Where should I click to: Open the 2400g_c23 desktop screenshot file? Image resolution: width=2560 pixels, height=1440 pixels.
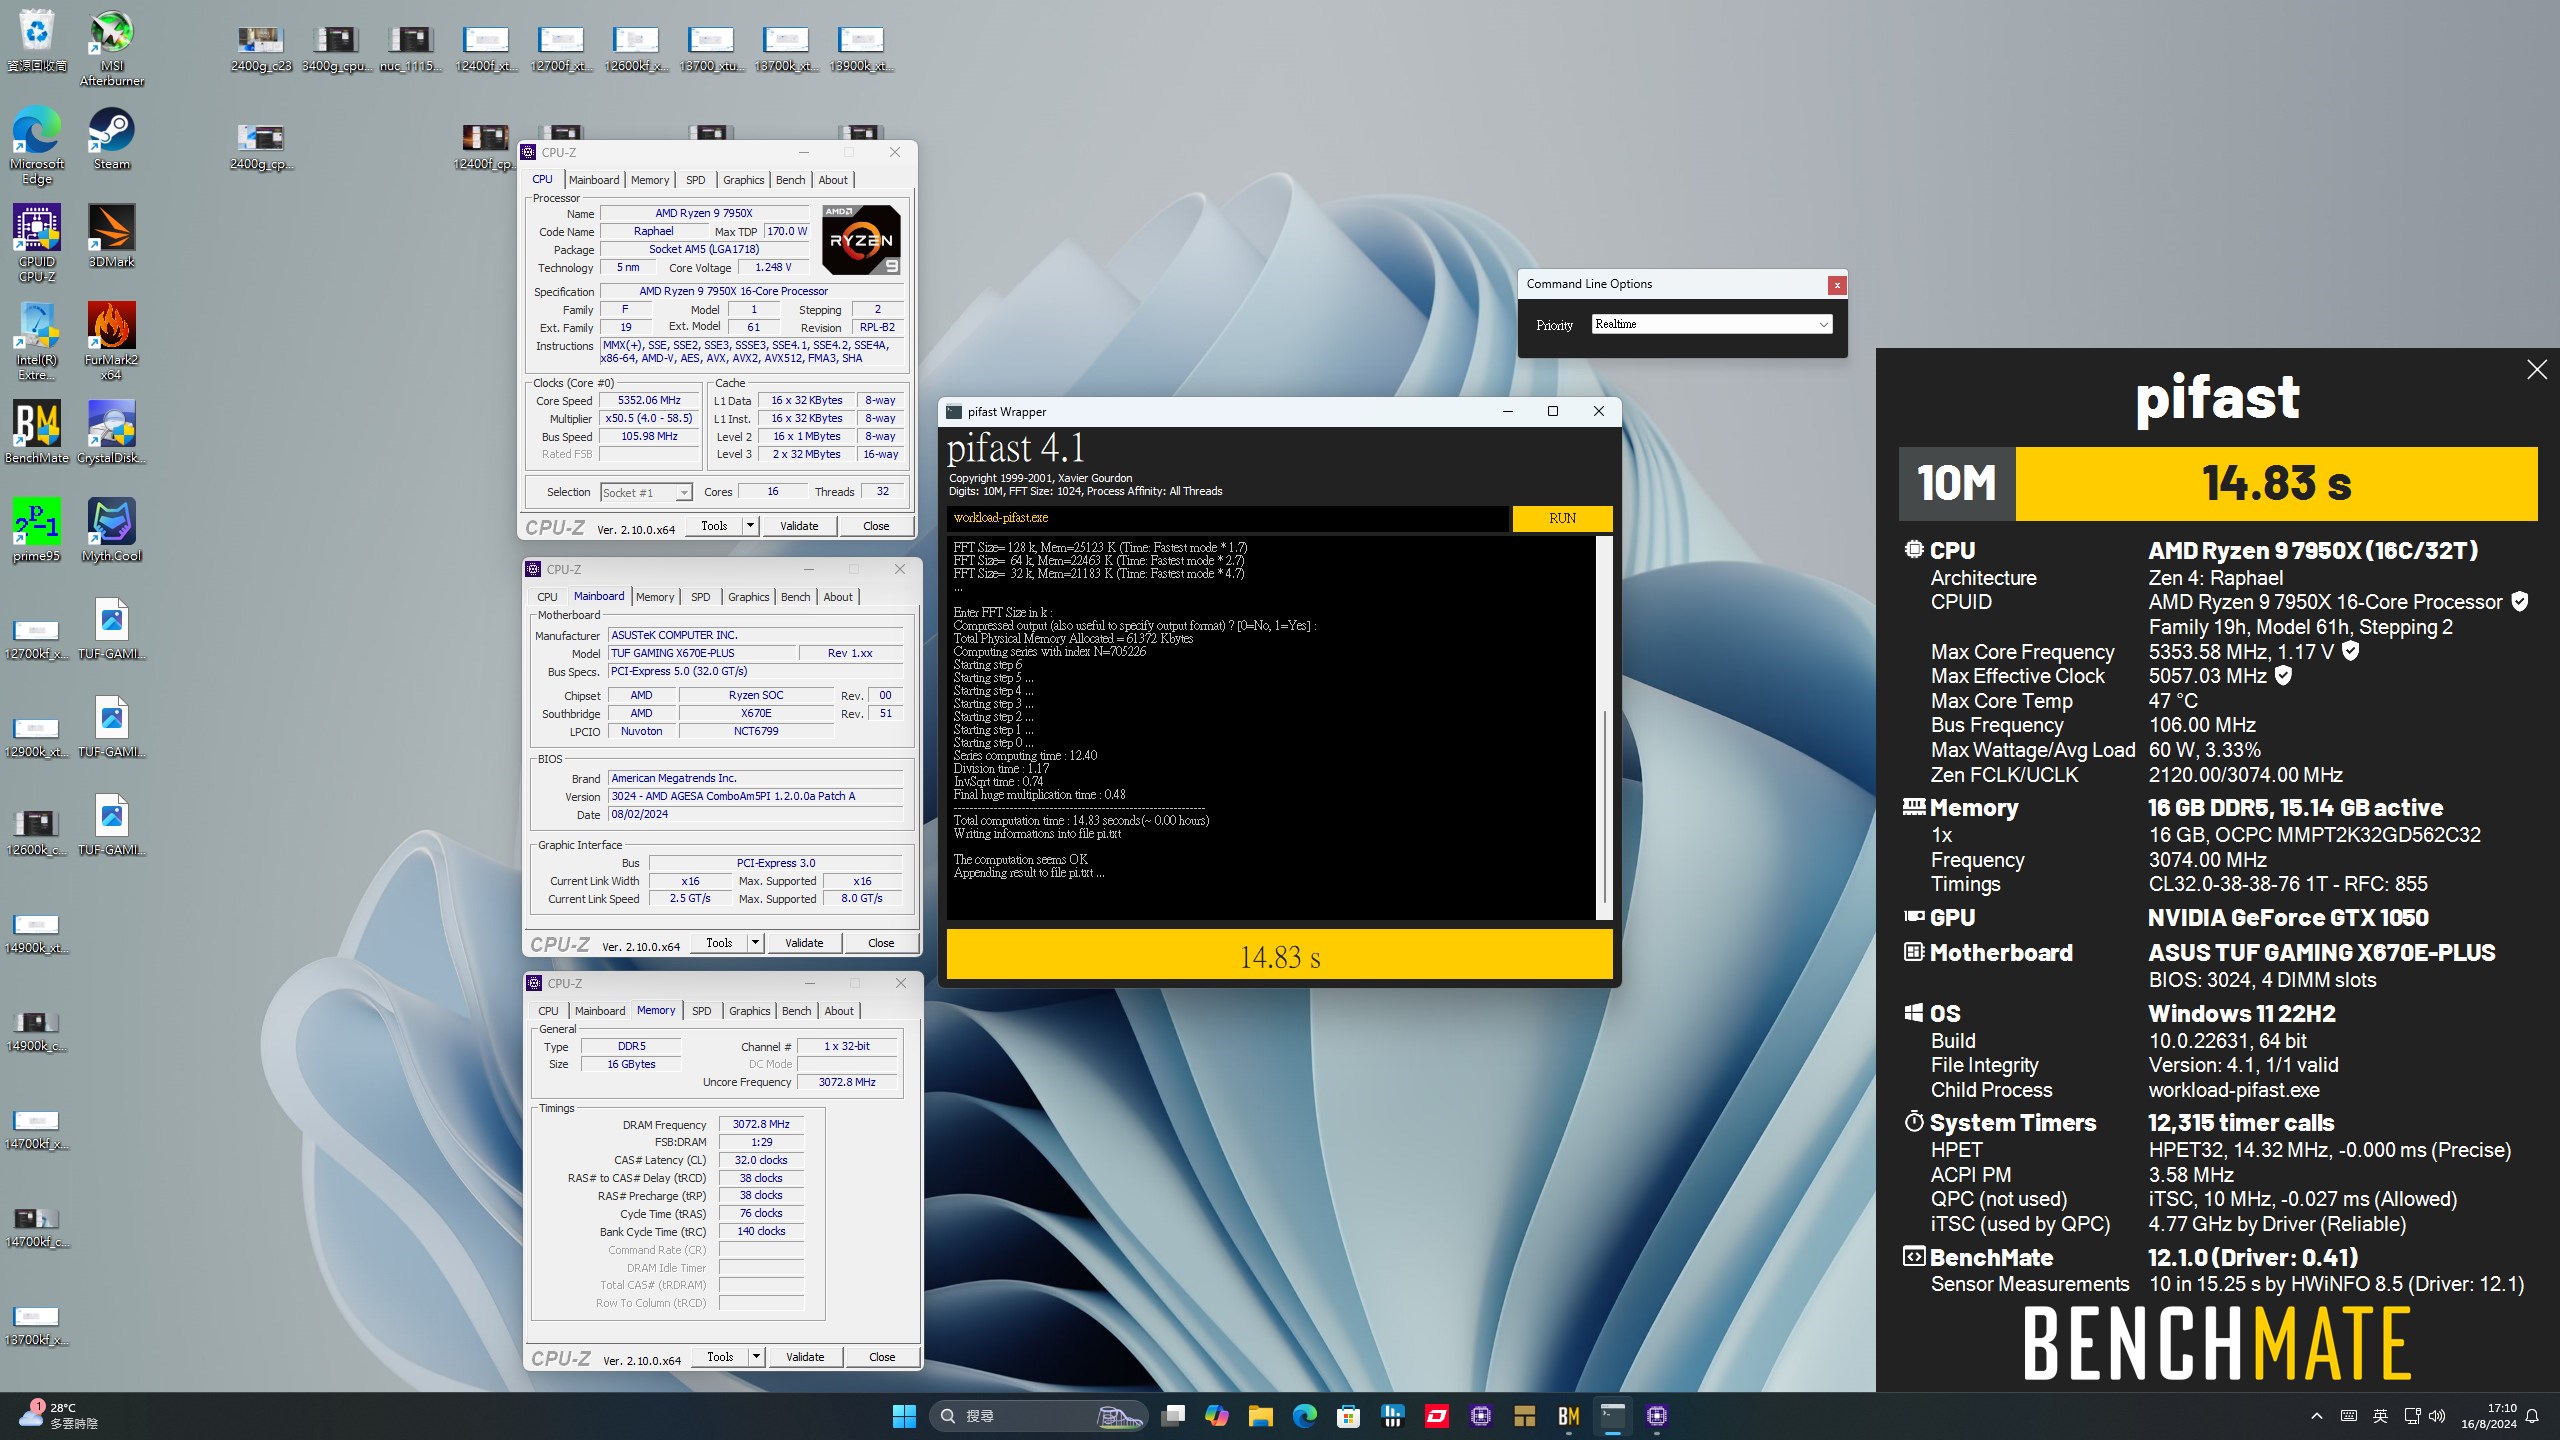coord(261,48)
